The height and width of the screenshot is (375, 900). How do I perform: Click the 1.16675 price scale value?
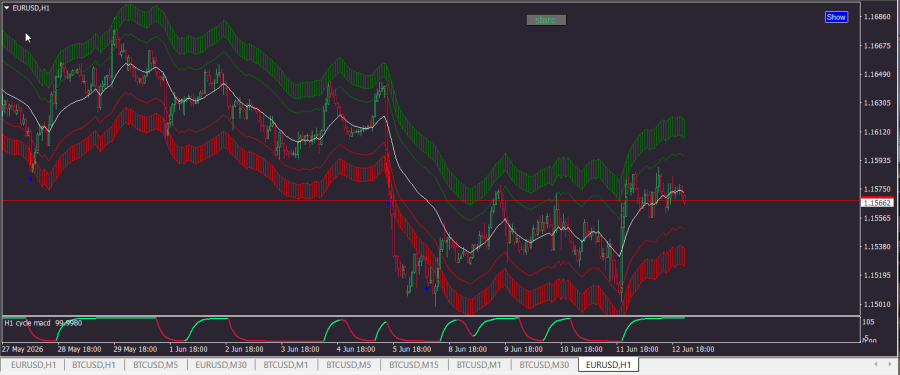pos(877,46)
